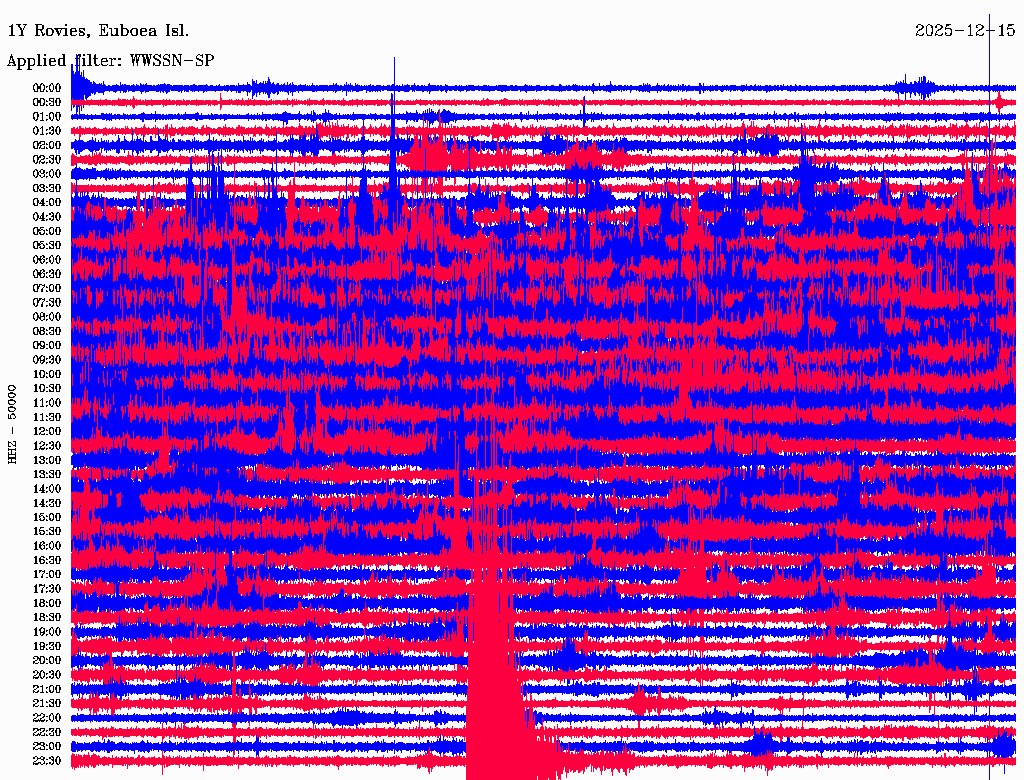The image size is (1024, 780).
Task: Click the 21:00 time row label
Action: (x=46, y=689)
